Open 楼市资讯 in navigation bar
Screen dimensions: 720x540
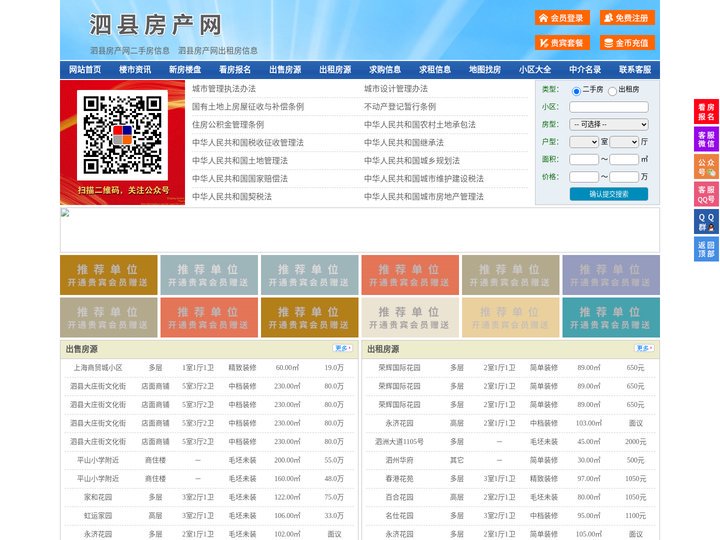point(135,70)
